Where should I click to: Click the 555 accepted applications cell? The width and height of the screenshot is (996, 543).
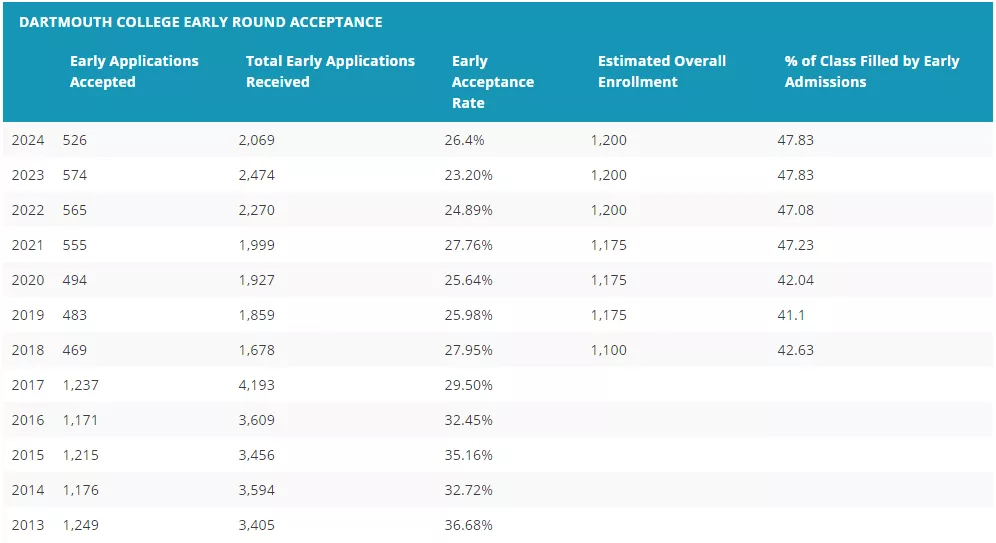75,245
